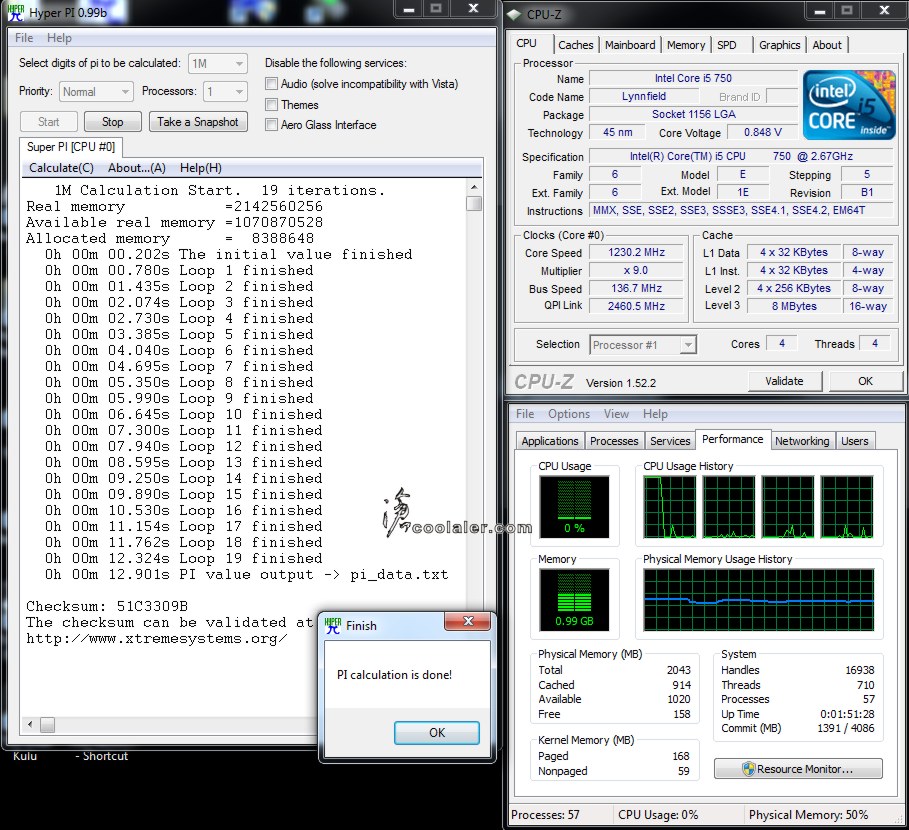Close the Hyper PI window
909x830 pixels.
tap(474, 8)
